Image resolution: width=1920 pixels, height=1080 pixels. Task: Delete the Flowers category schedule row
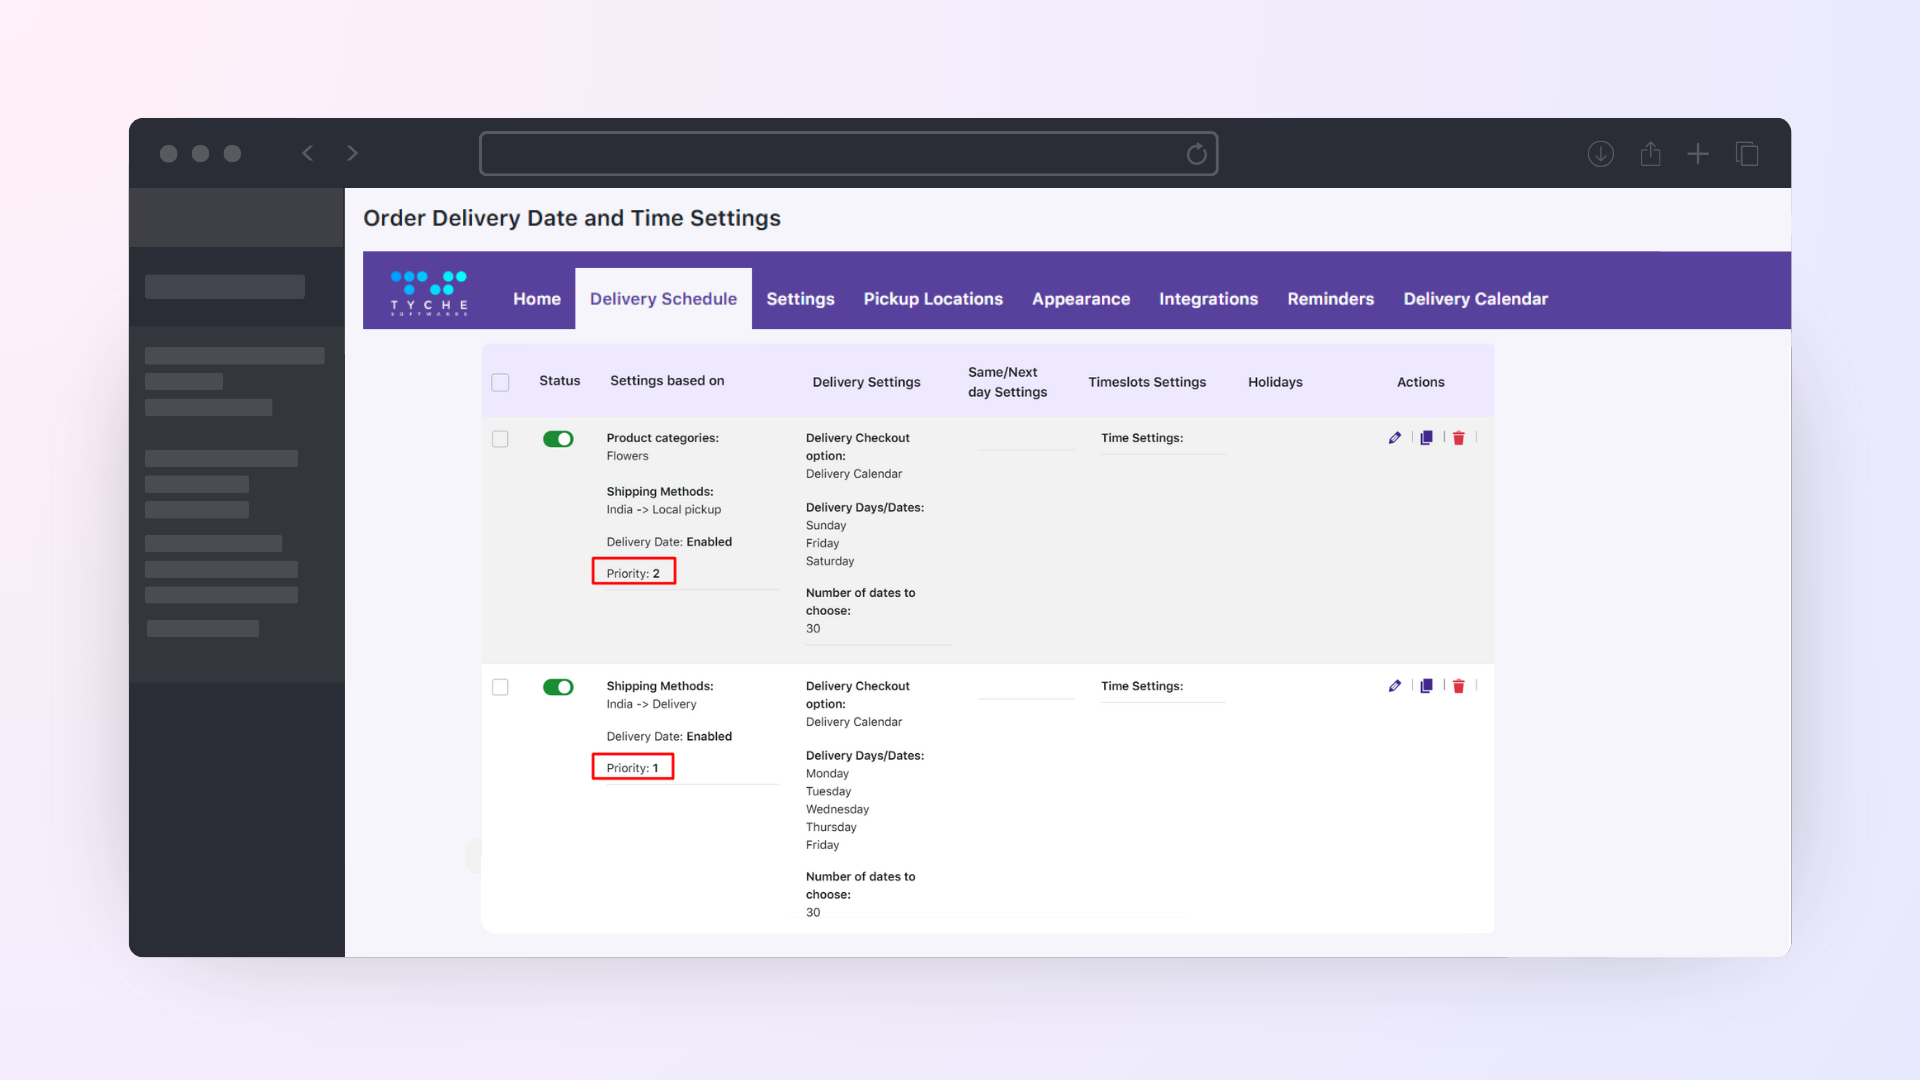click(x=1459, y=438)
